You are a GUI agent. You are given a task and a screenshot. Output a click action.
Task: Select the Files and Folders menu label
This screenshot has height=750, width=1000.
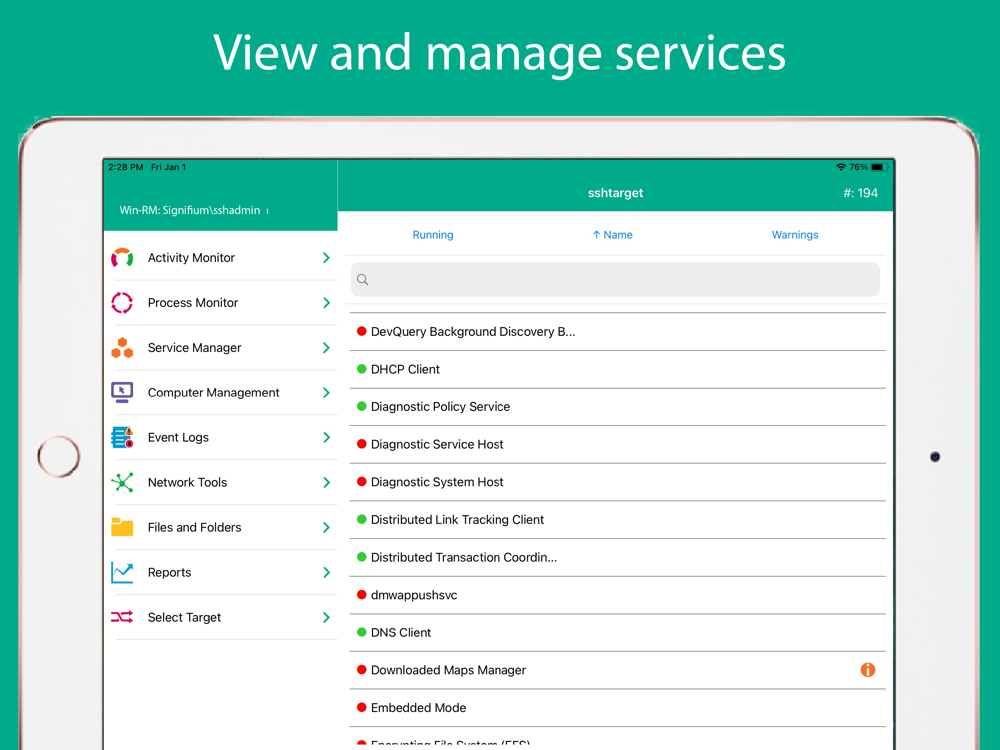pos(195,527)
